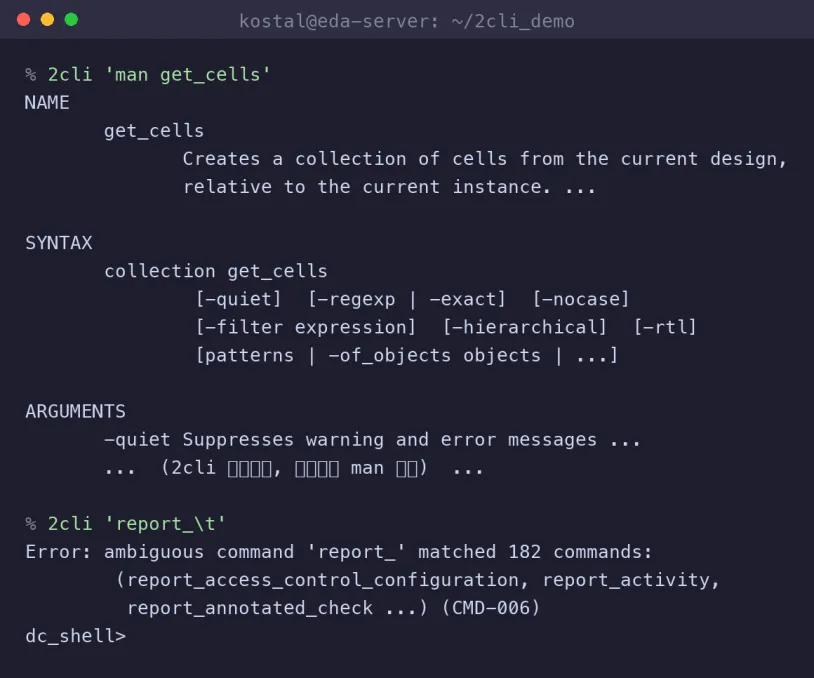Screen dimensions: 814x678
Task: Click the report_access_control_configuration command name
Action: 322,580
